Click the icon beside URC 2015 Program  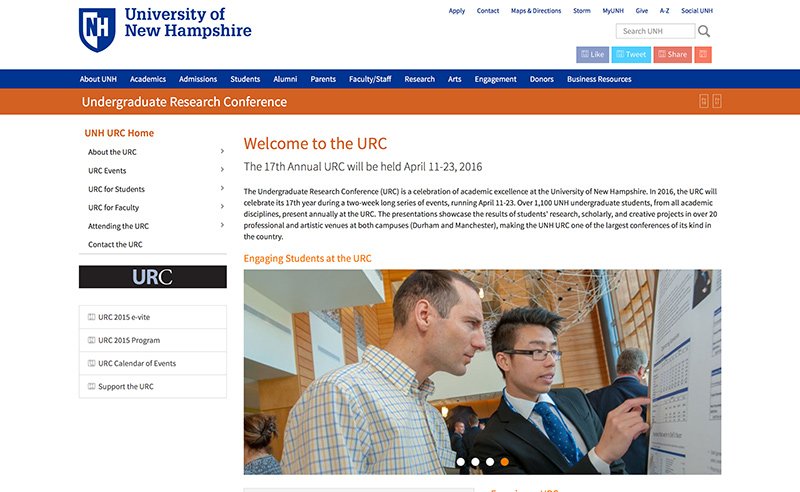(x=91, y=340)
